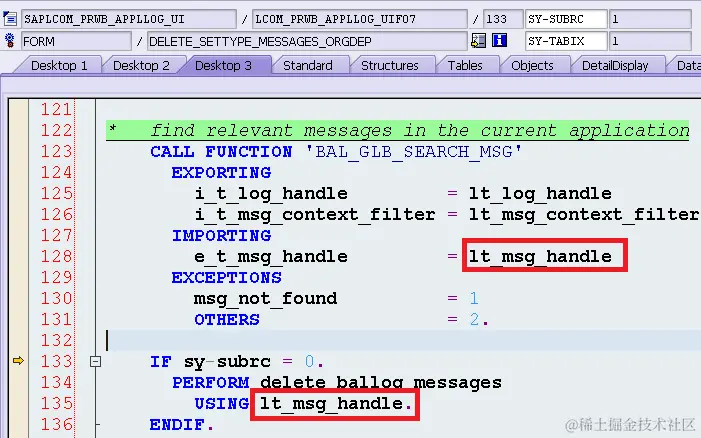The image size is (701, 438).
Task: Click line number 126 in the gutter
Action: click(x=56, y=214)
